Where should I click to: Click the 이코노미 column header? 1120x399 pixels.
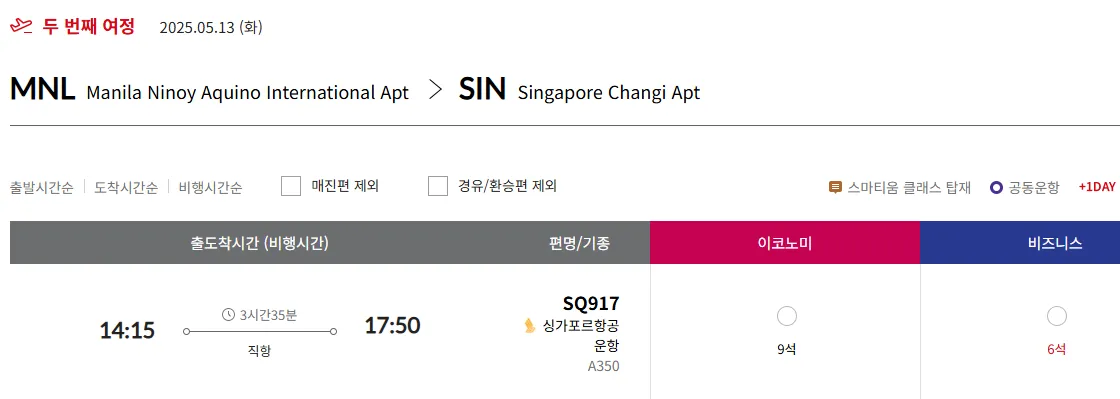click(785, 243)
